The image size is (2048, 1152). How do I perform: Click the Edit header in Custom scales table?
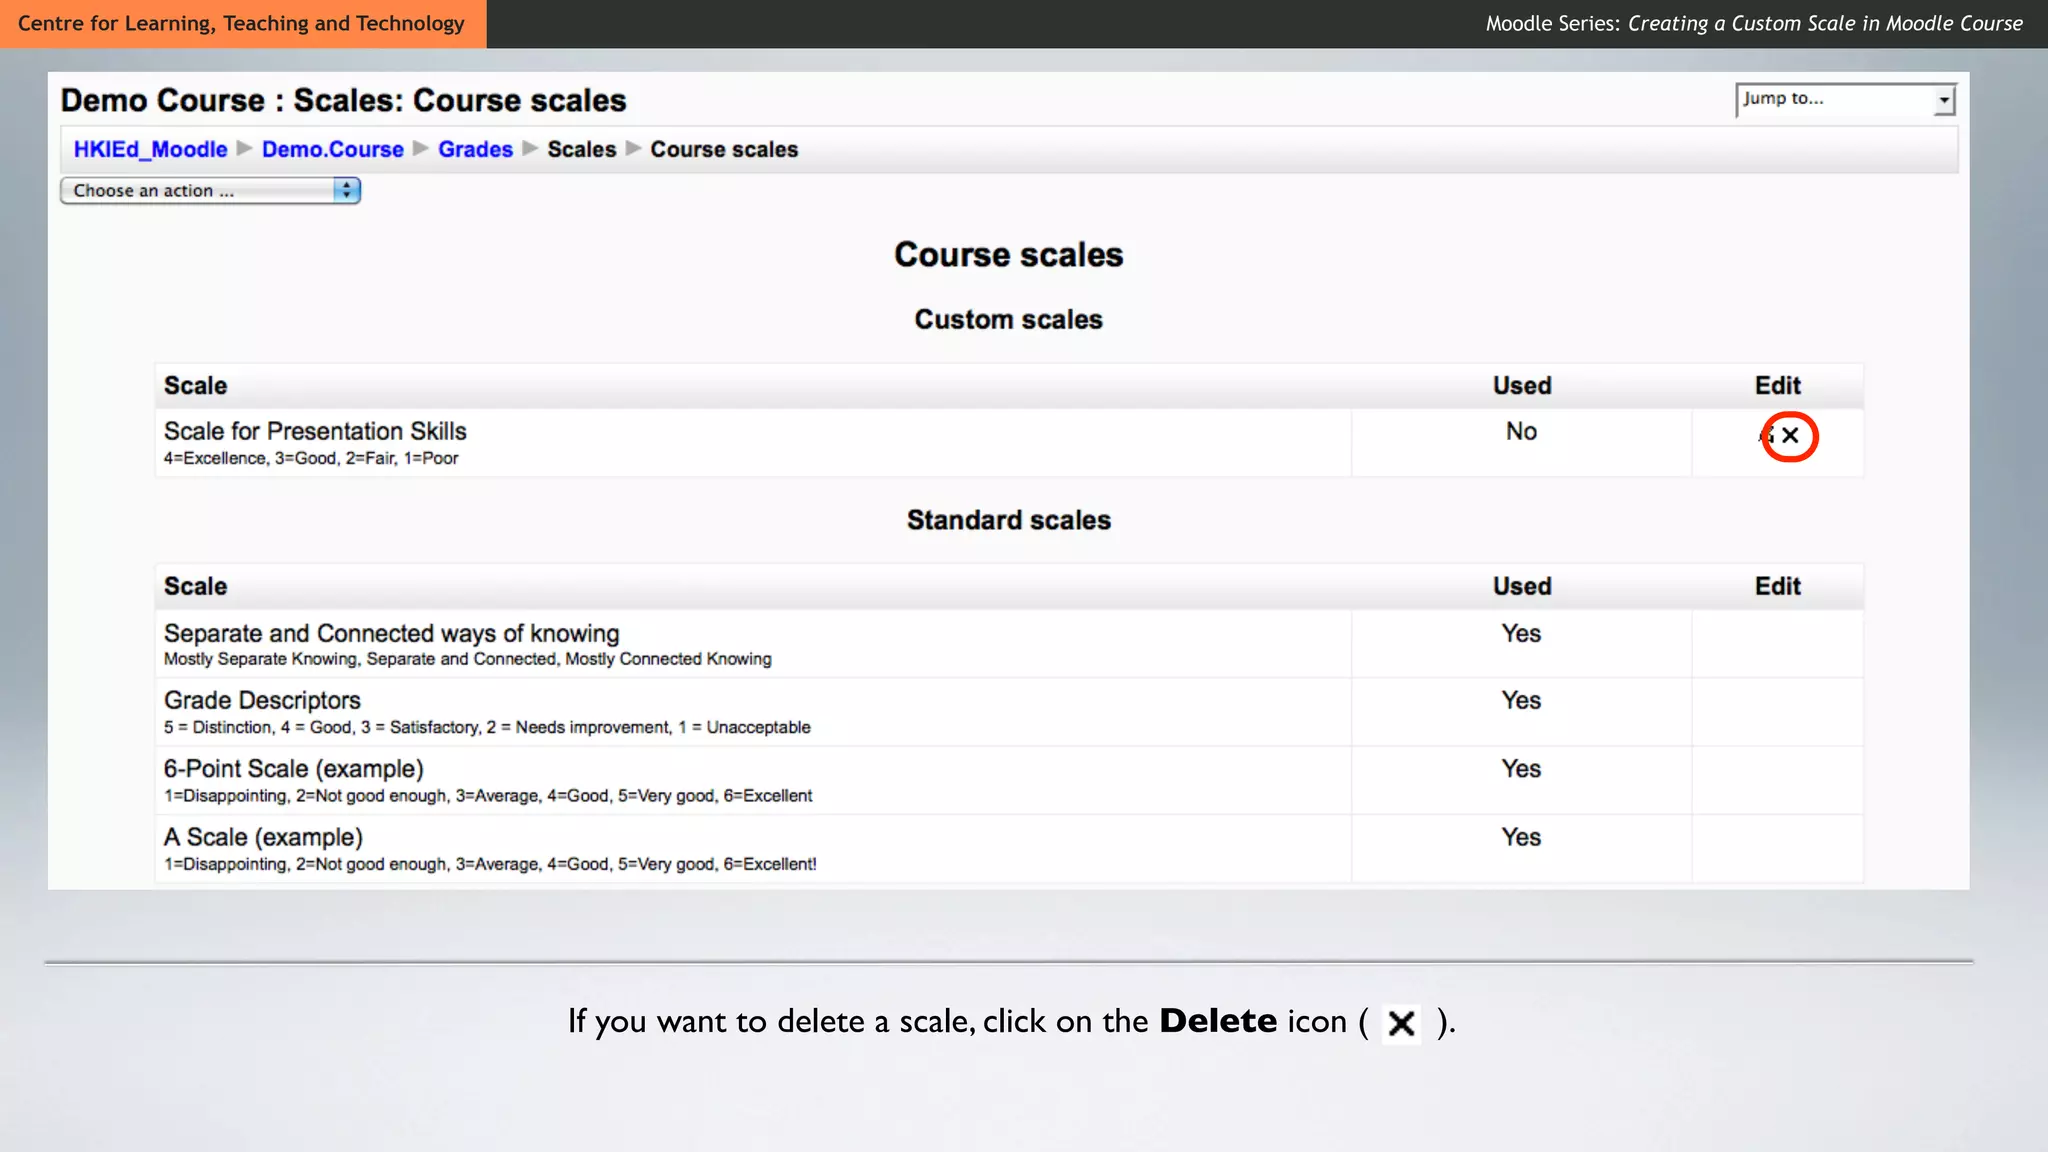(x=1777, y=385)
